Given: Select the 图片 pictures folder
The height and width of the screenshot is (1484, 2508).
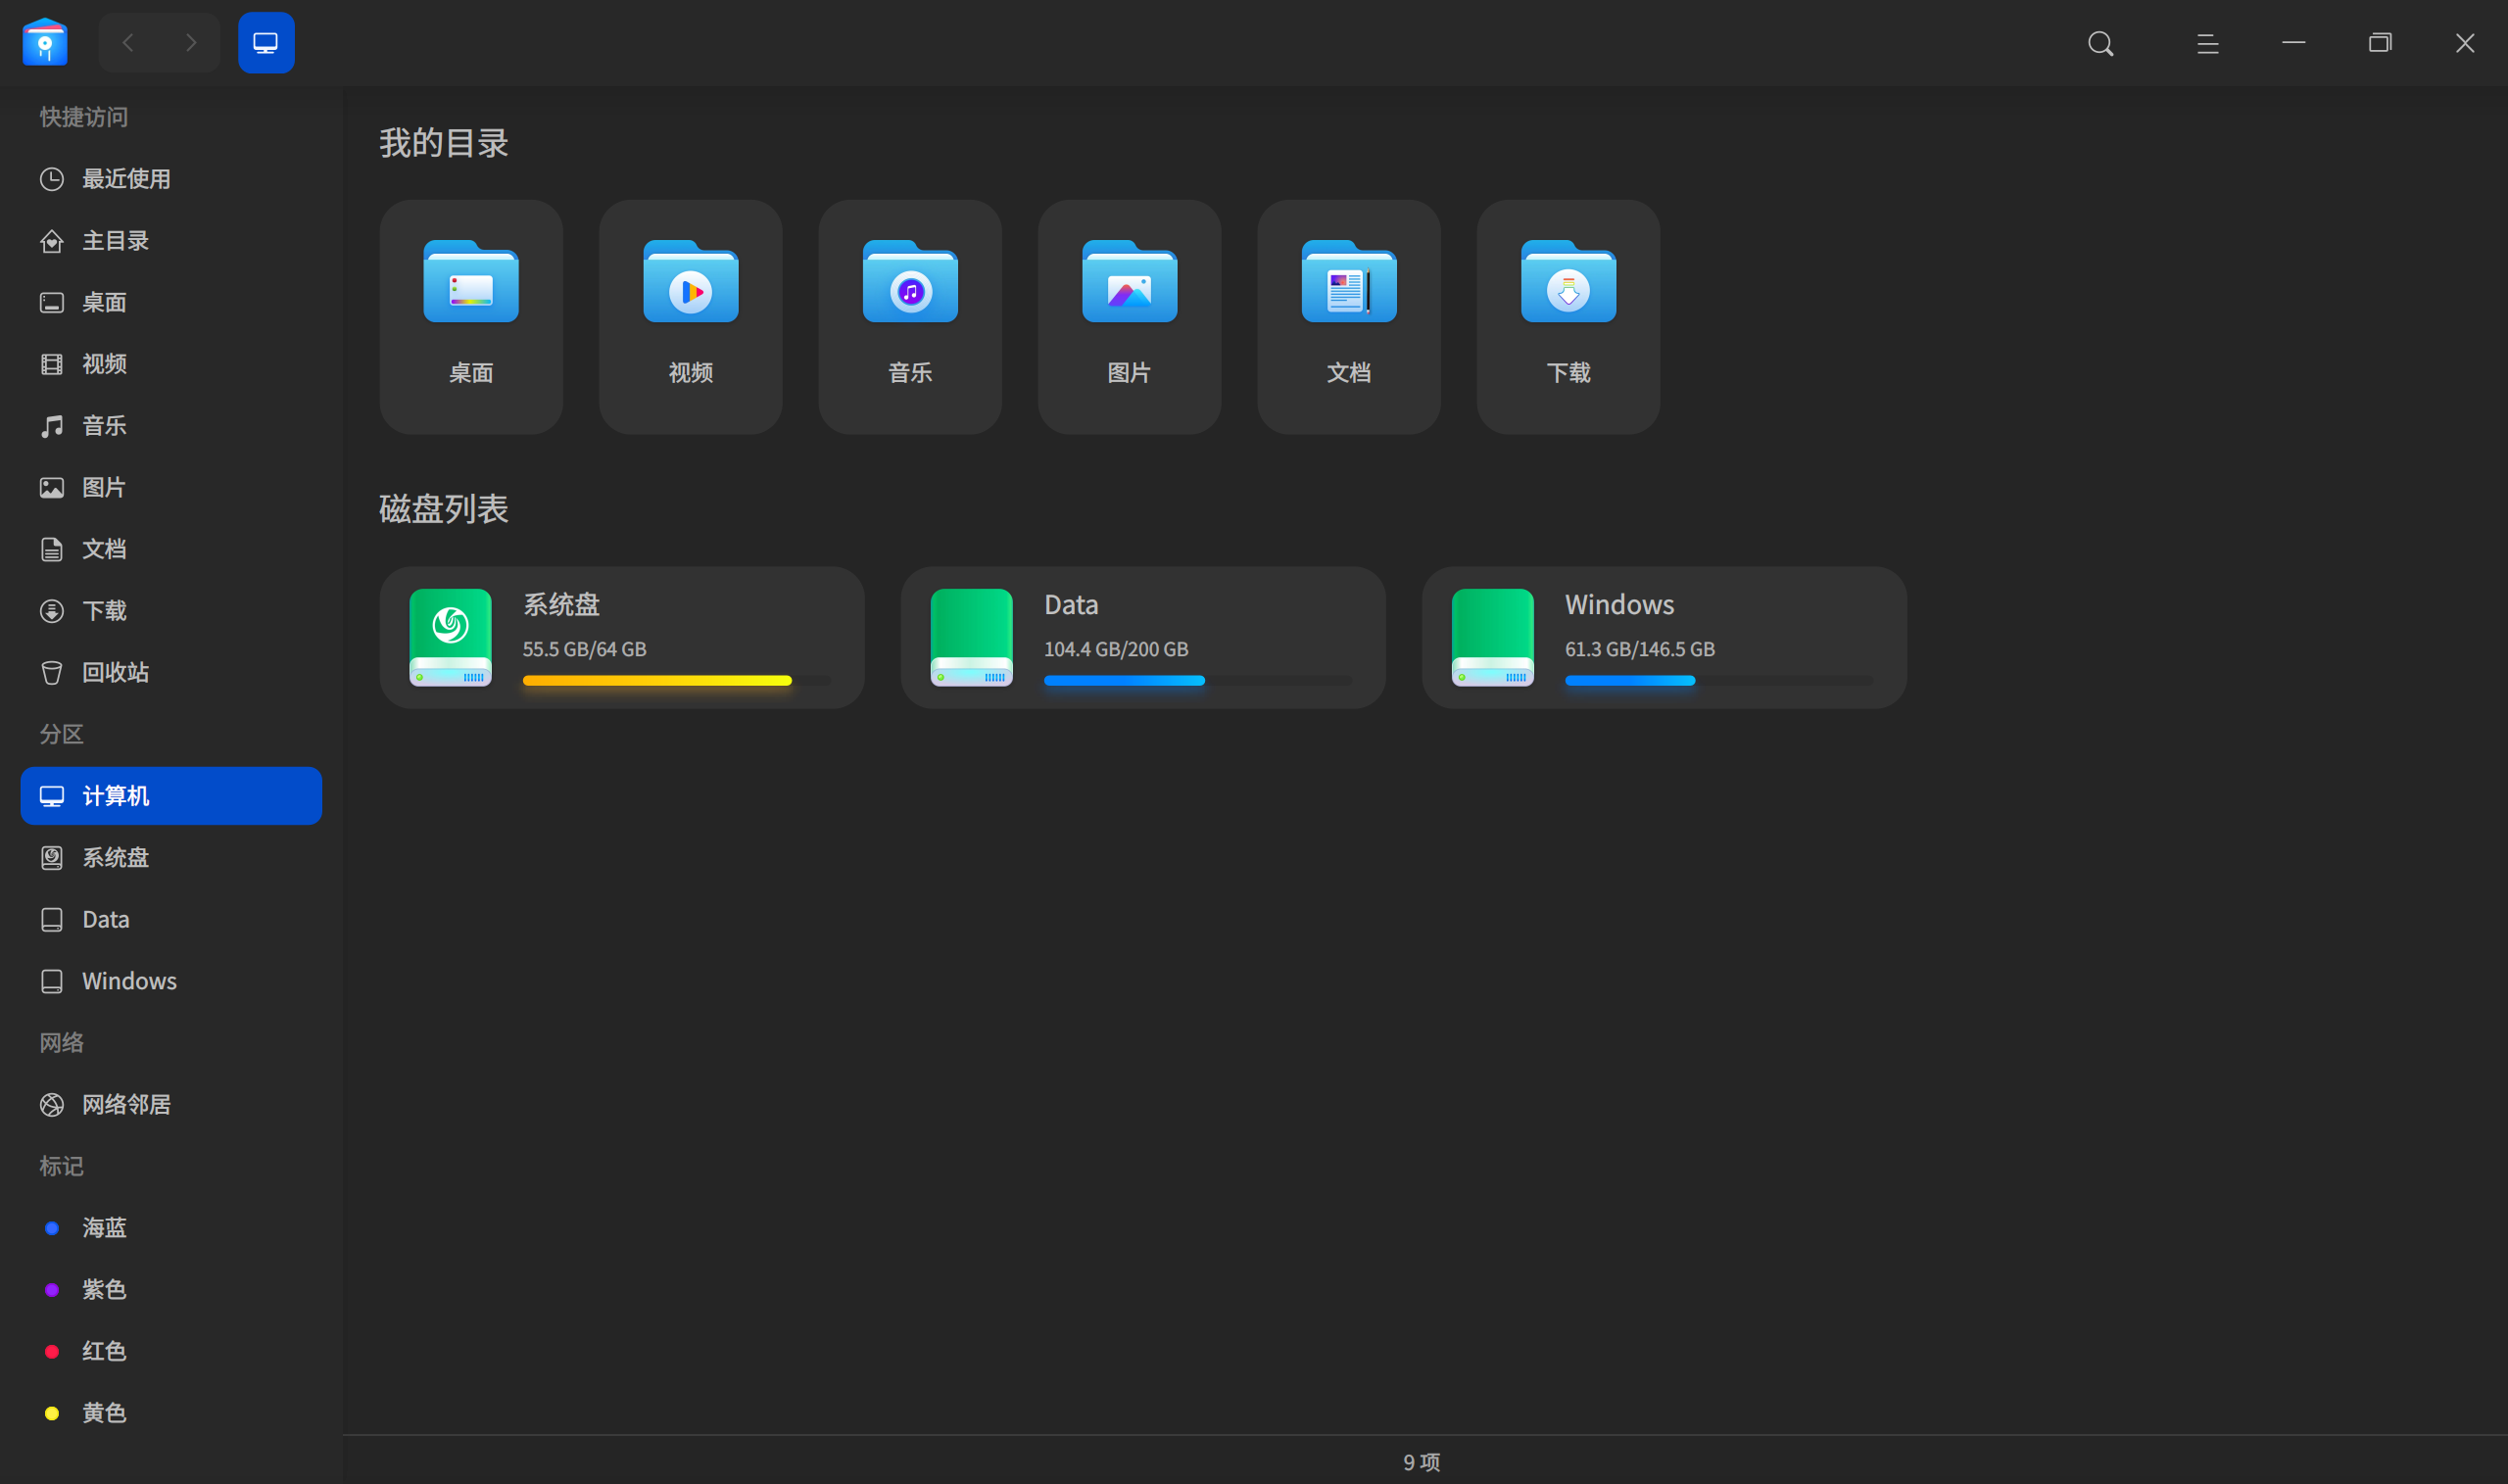Looking at the screenshot, I should 1129,317.
